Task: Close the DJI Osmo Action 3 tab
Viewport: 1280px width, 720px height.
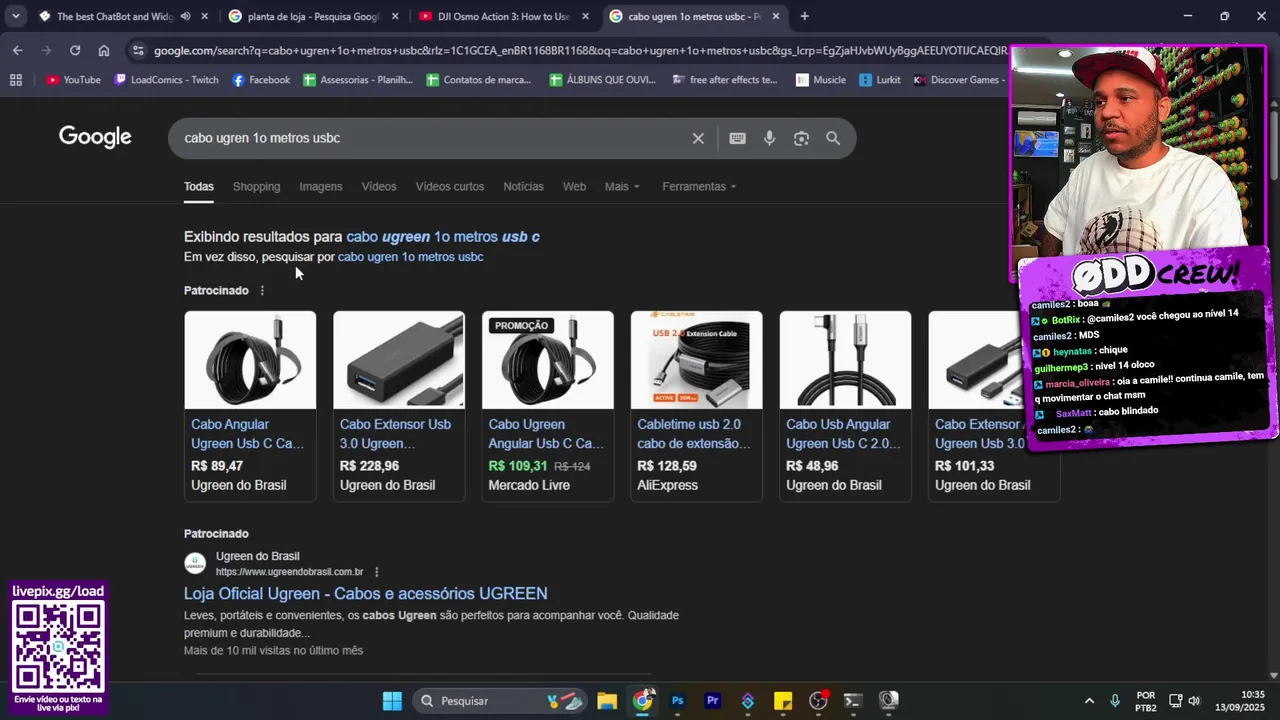Action: (585, 16)
